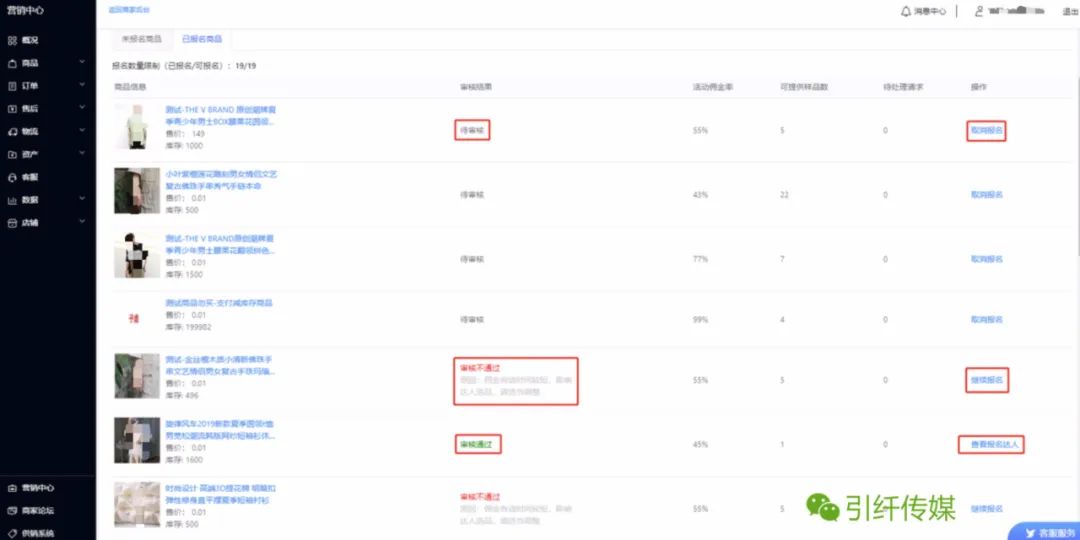1080x540 pixels.
Task: Click the 订单 order list icon
Action: tap(12, 86)
